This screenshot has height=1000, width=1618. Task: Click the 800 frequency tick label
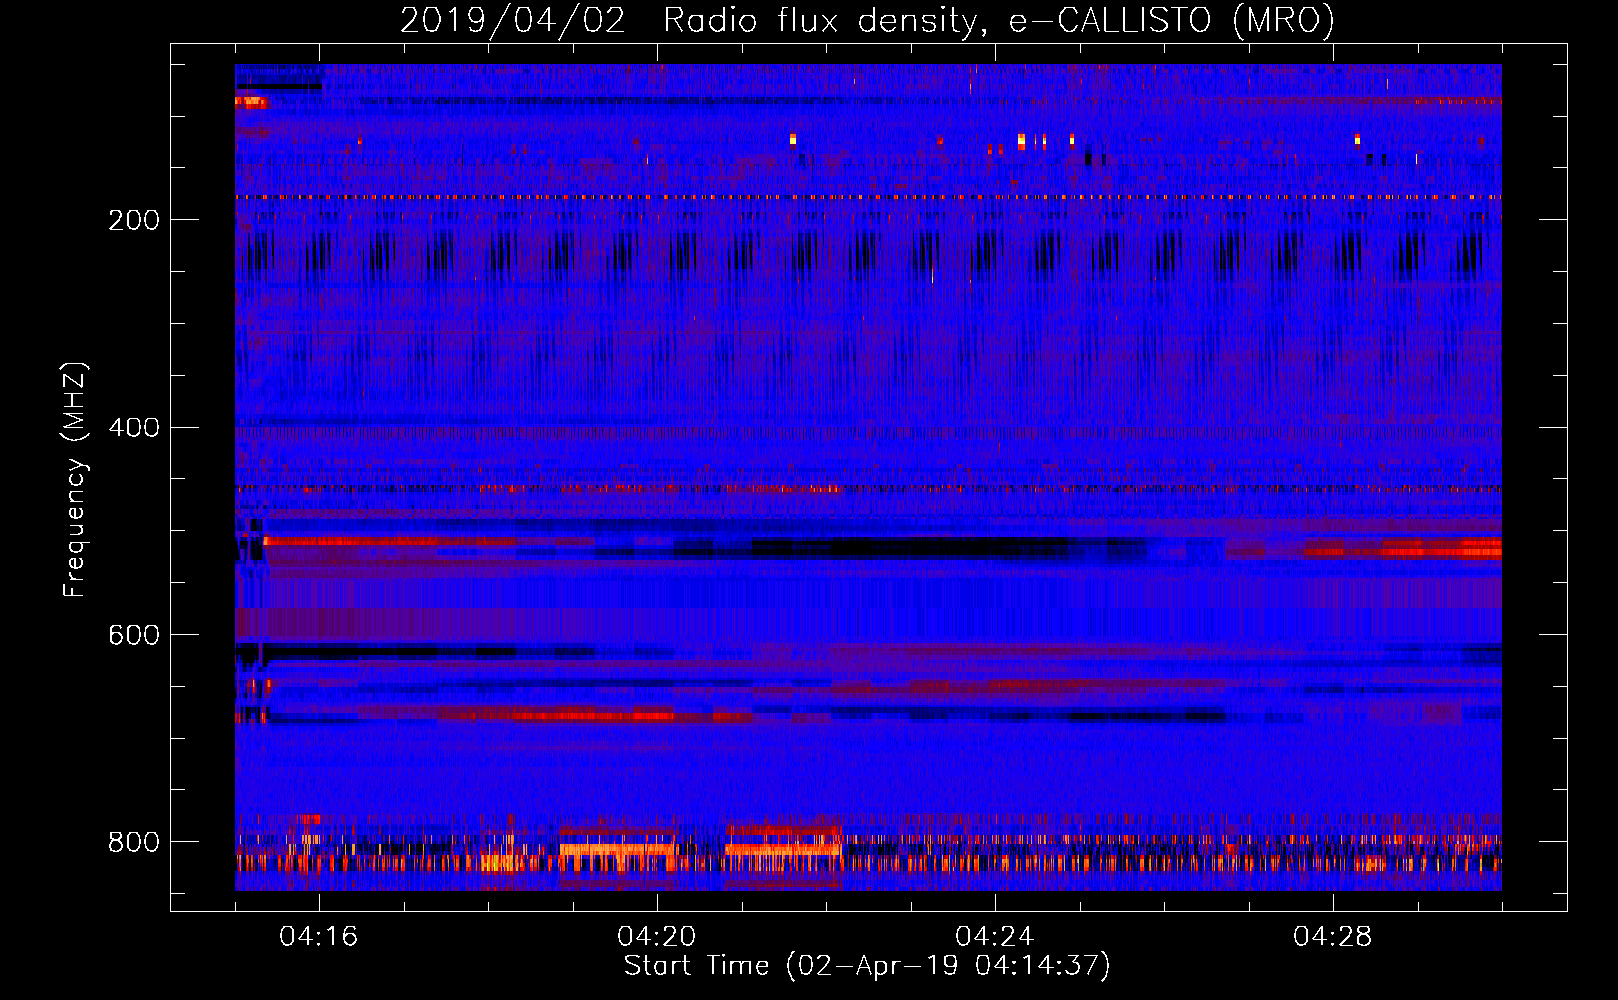click(134, 843)
